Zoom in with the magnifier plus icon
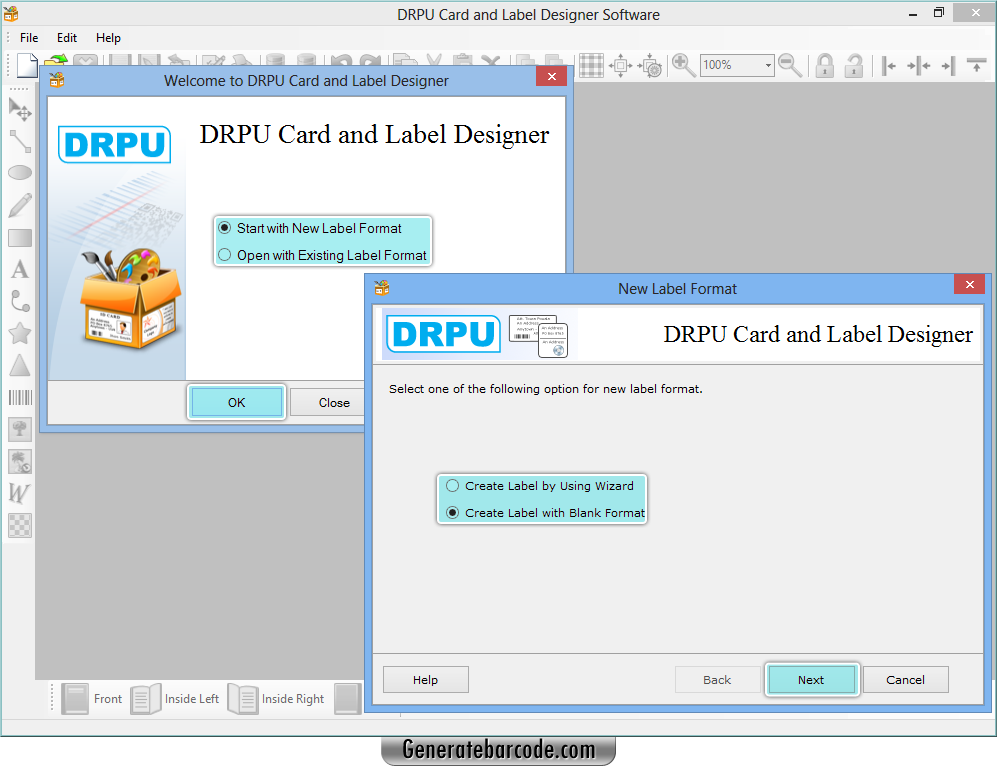 [x=683, y=65]
